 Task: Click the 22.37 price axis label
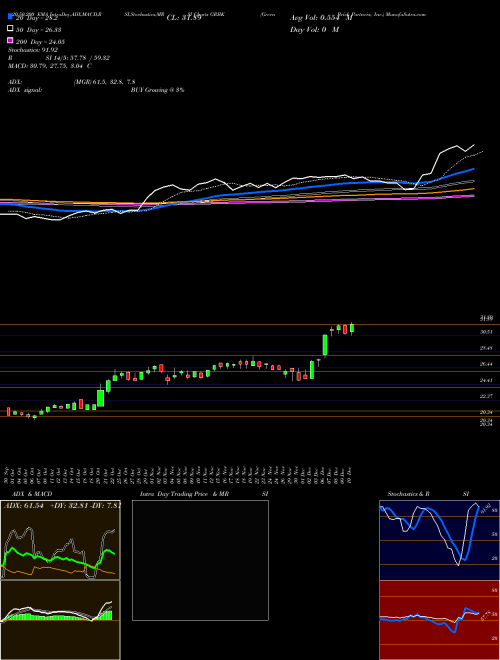[487, 396]
